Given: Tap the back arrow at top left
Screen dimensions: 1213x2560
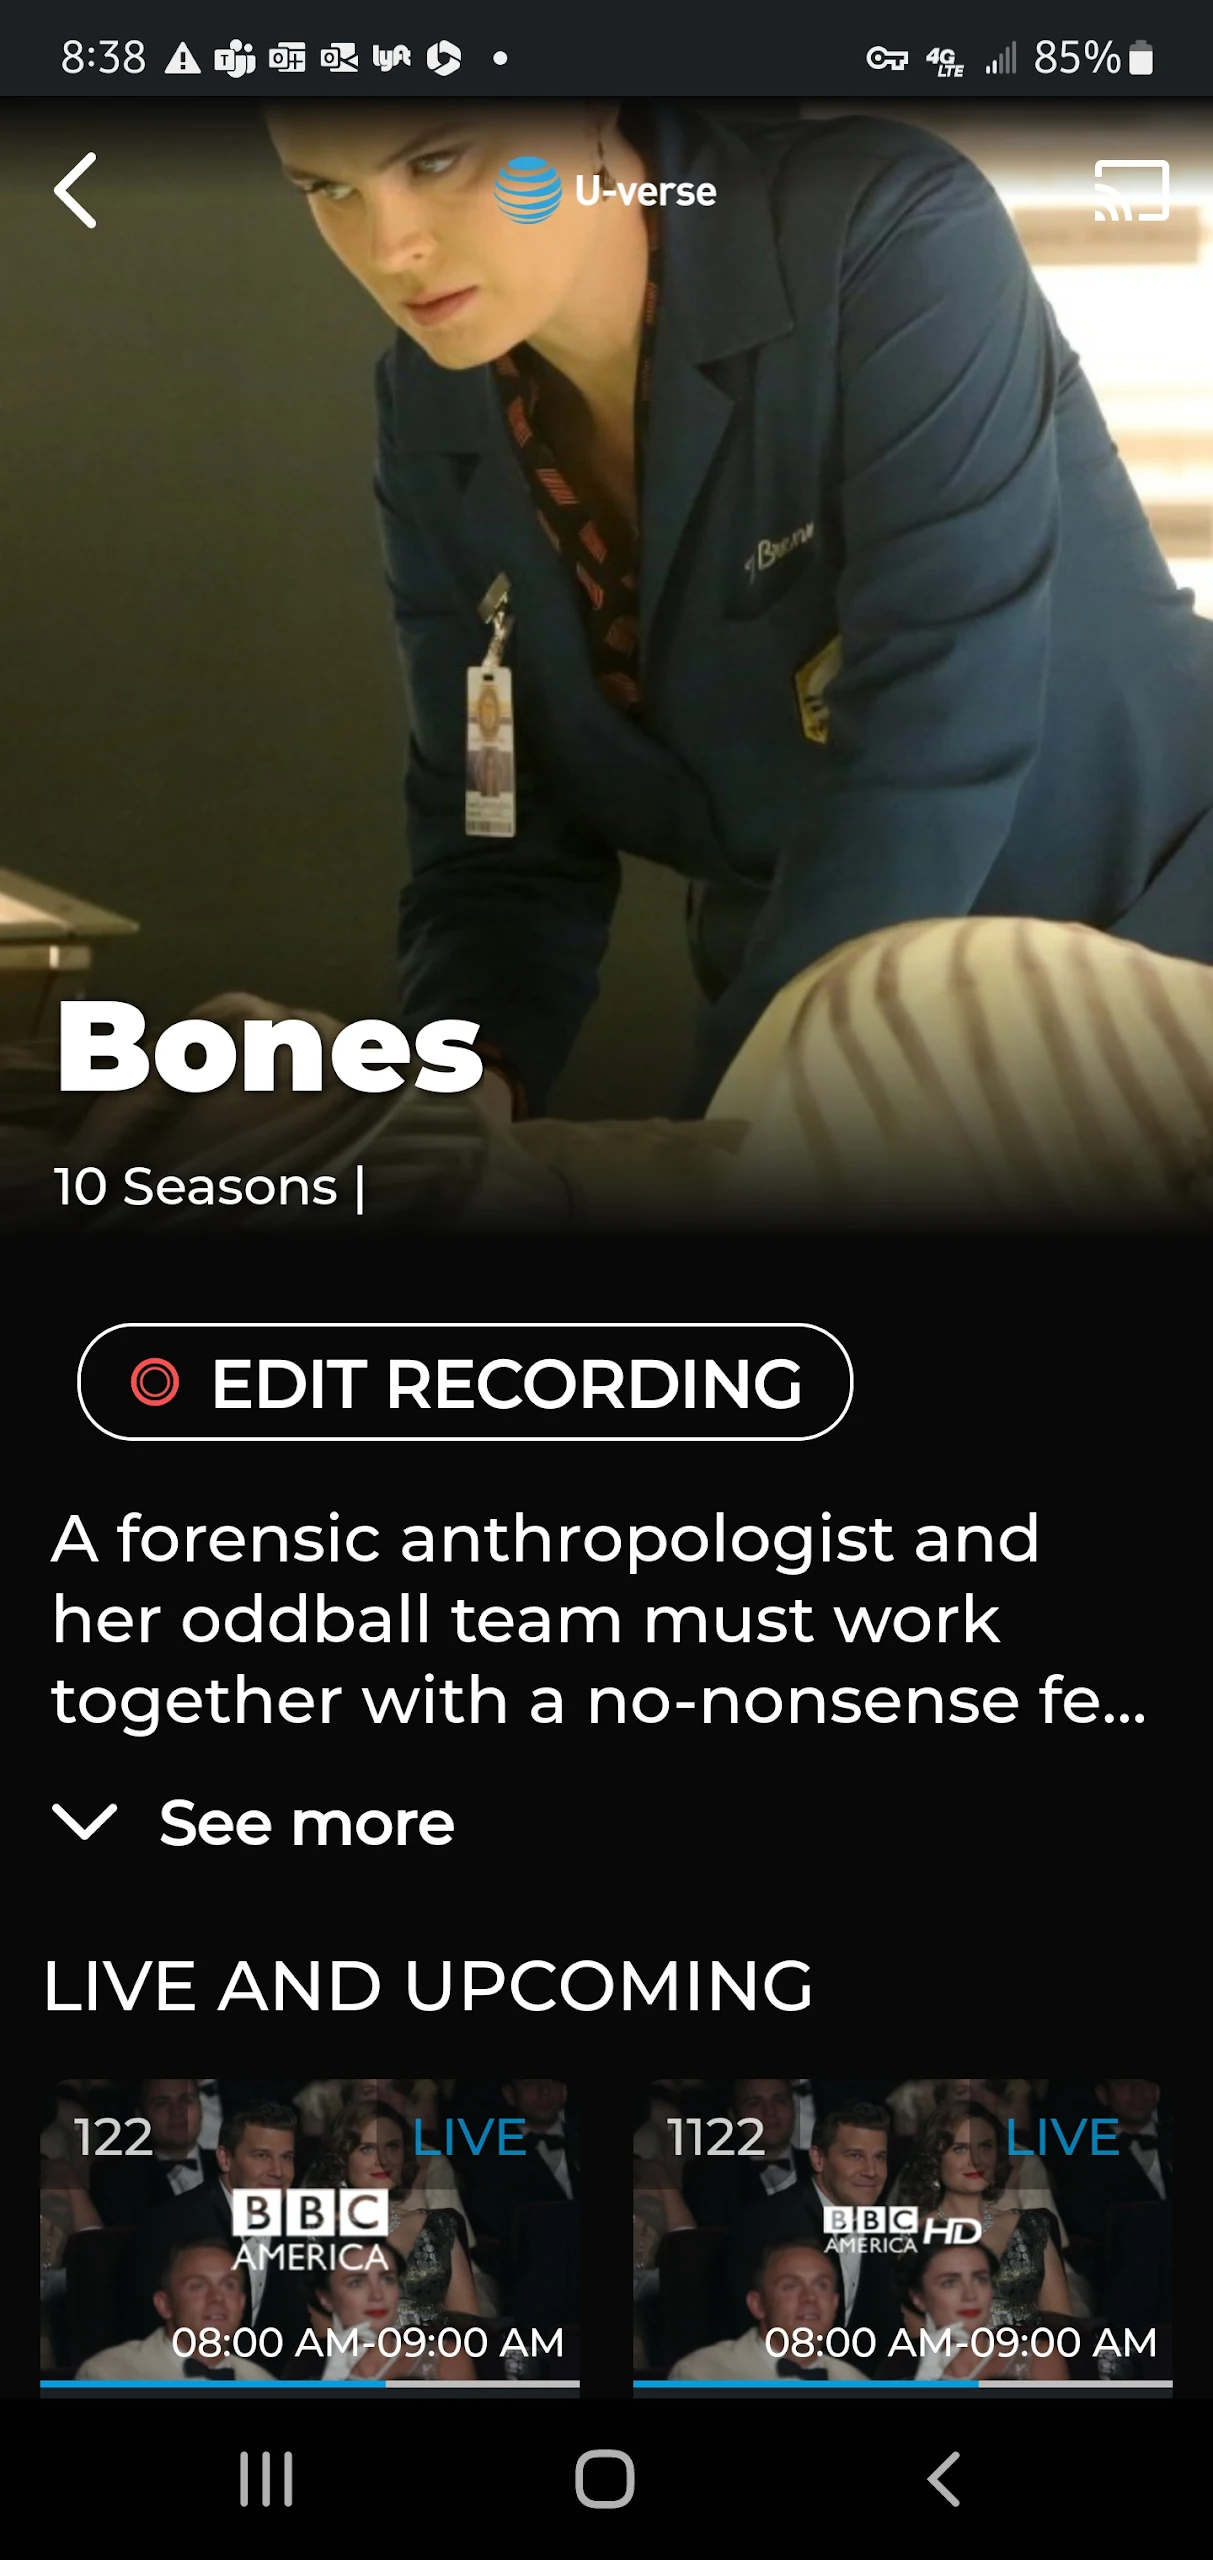Looking at the screenshot, I should 76,190.
